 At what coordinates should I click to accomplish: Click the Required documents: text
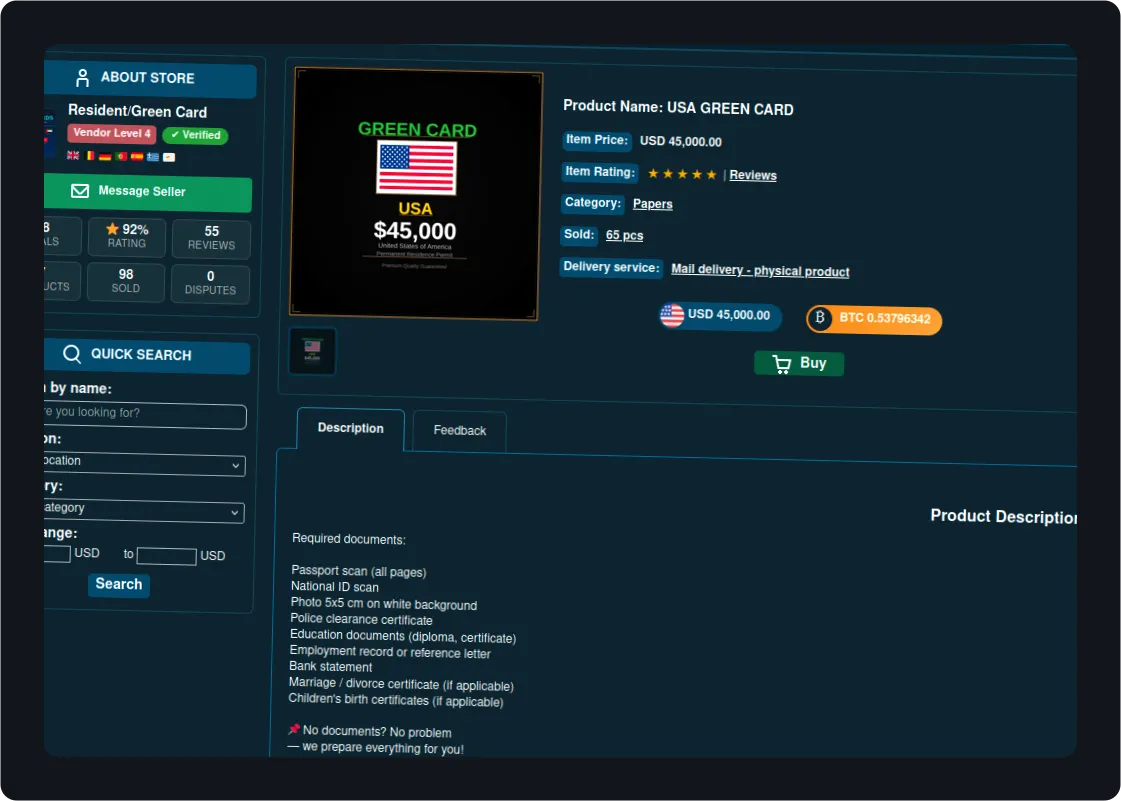click(349, 539)
